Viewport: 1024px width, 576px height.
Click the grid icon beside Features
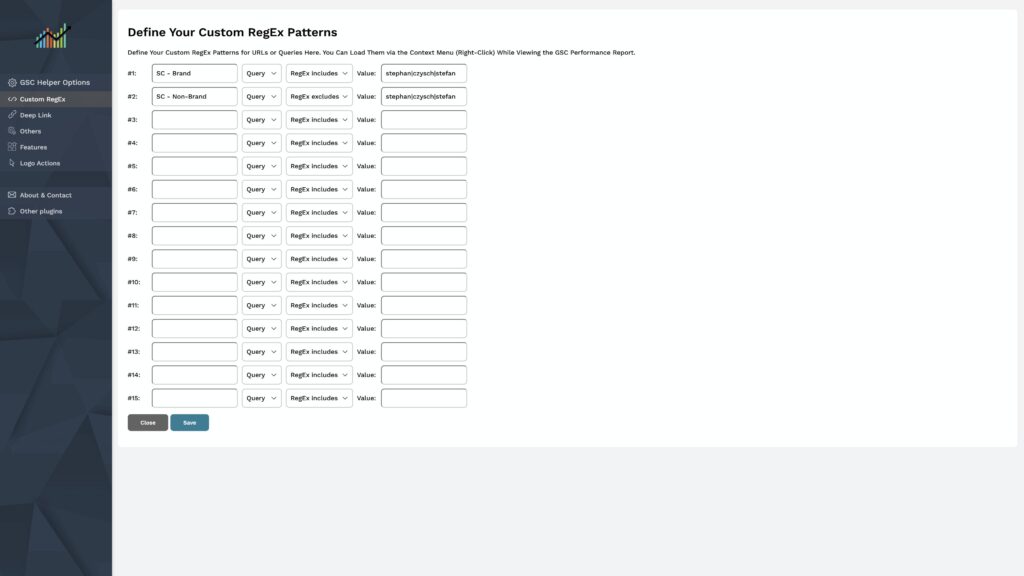point(12,147)
